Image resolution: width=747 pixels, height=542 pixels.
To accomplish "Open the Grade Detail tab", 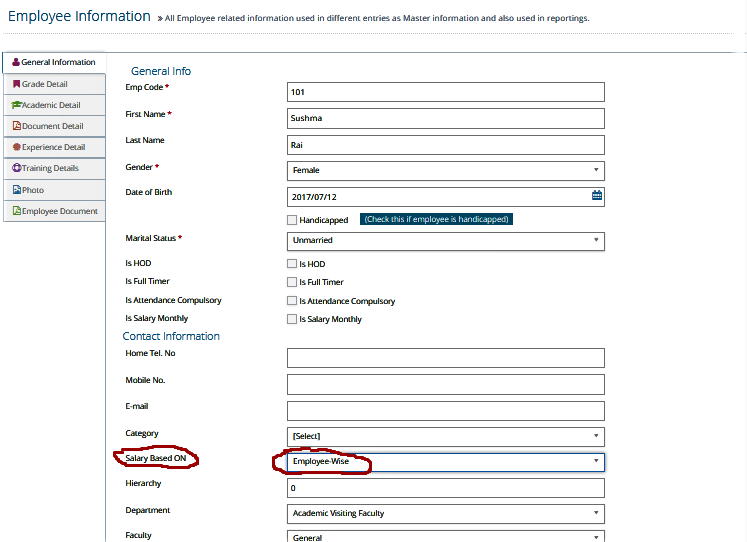I will click(x=54, y=84).
